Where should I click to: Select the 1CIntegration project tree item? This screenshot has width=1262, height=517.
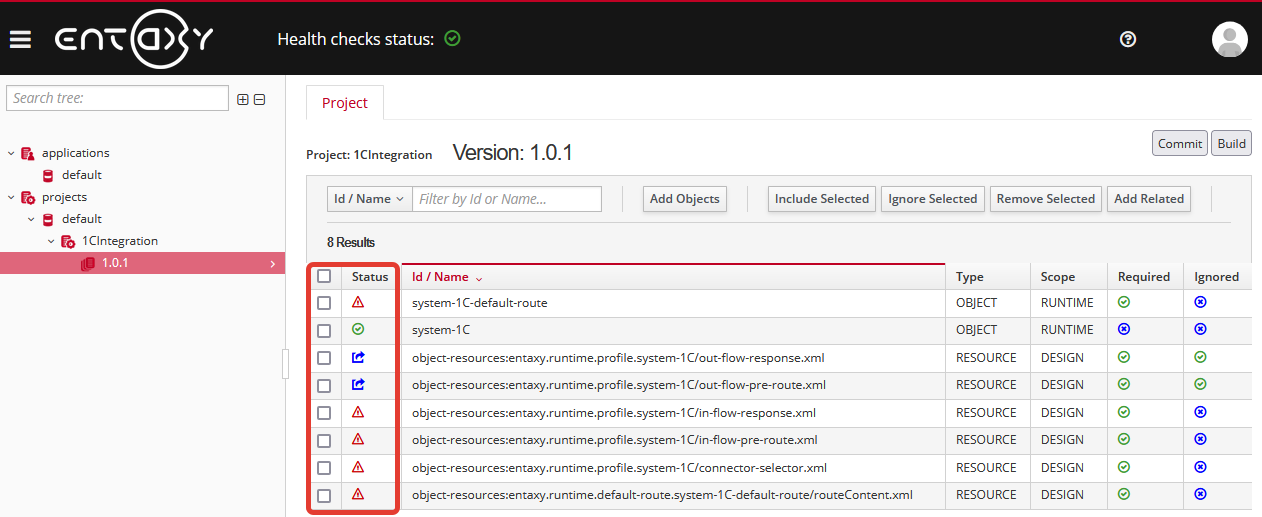(120, 241)
